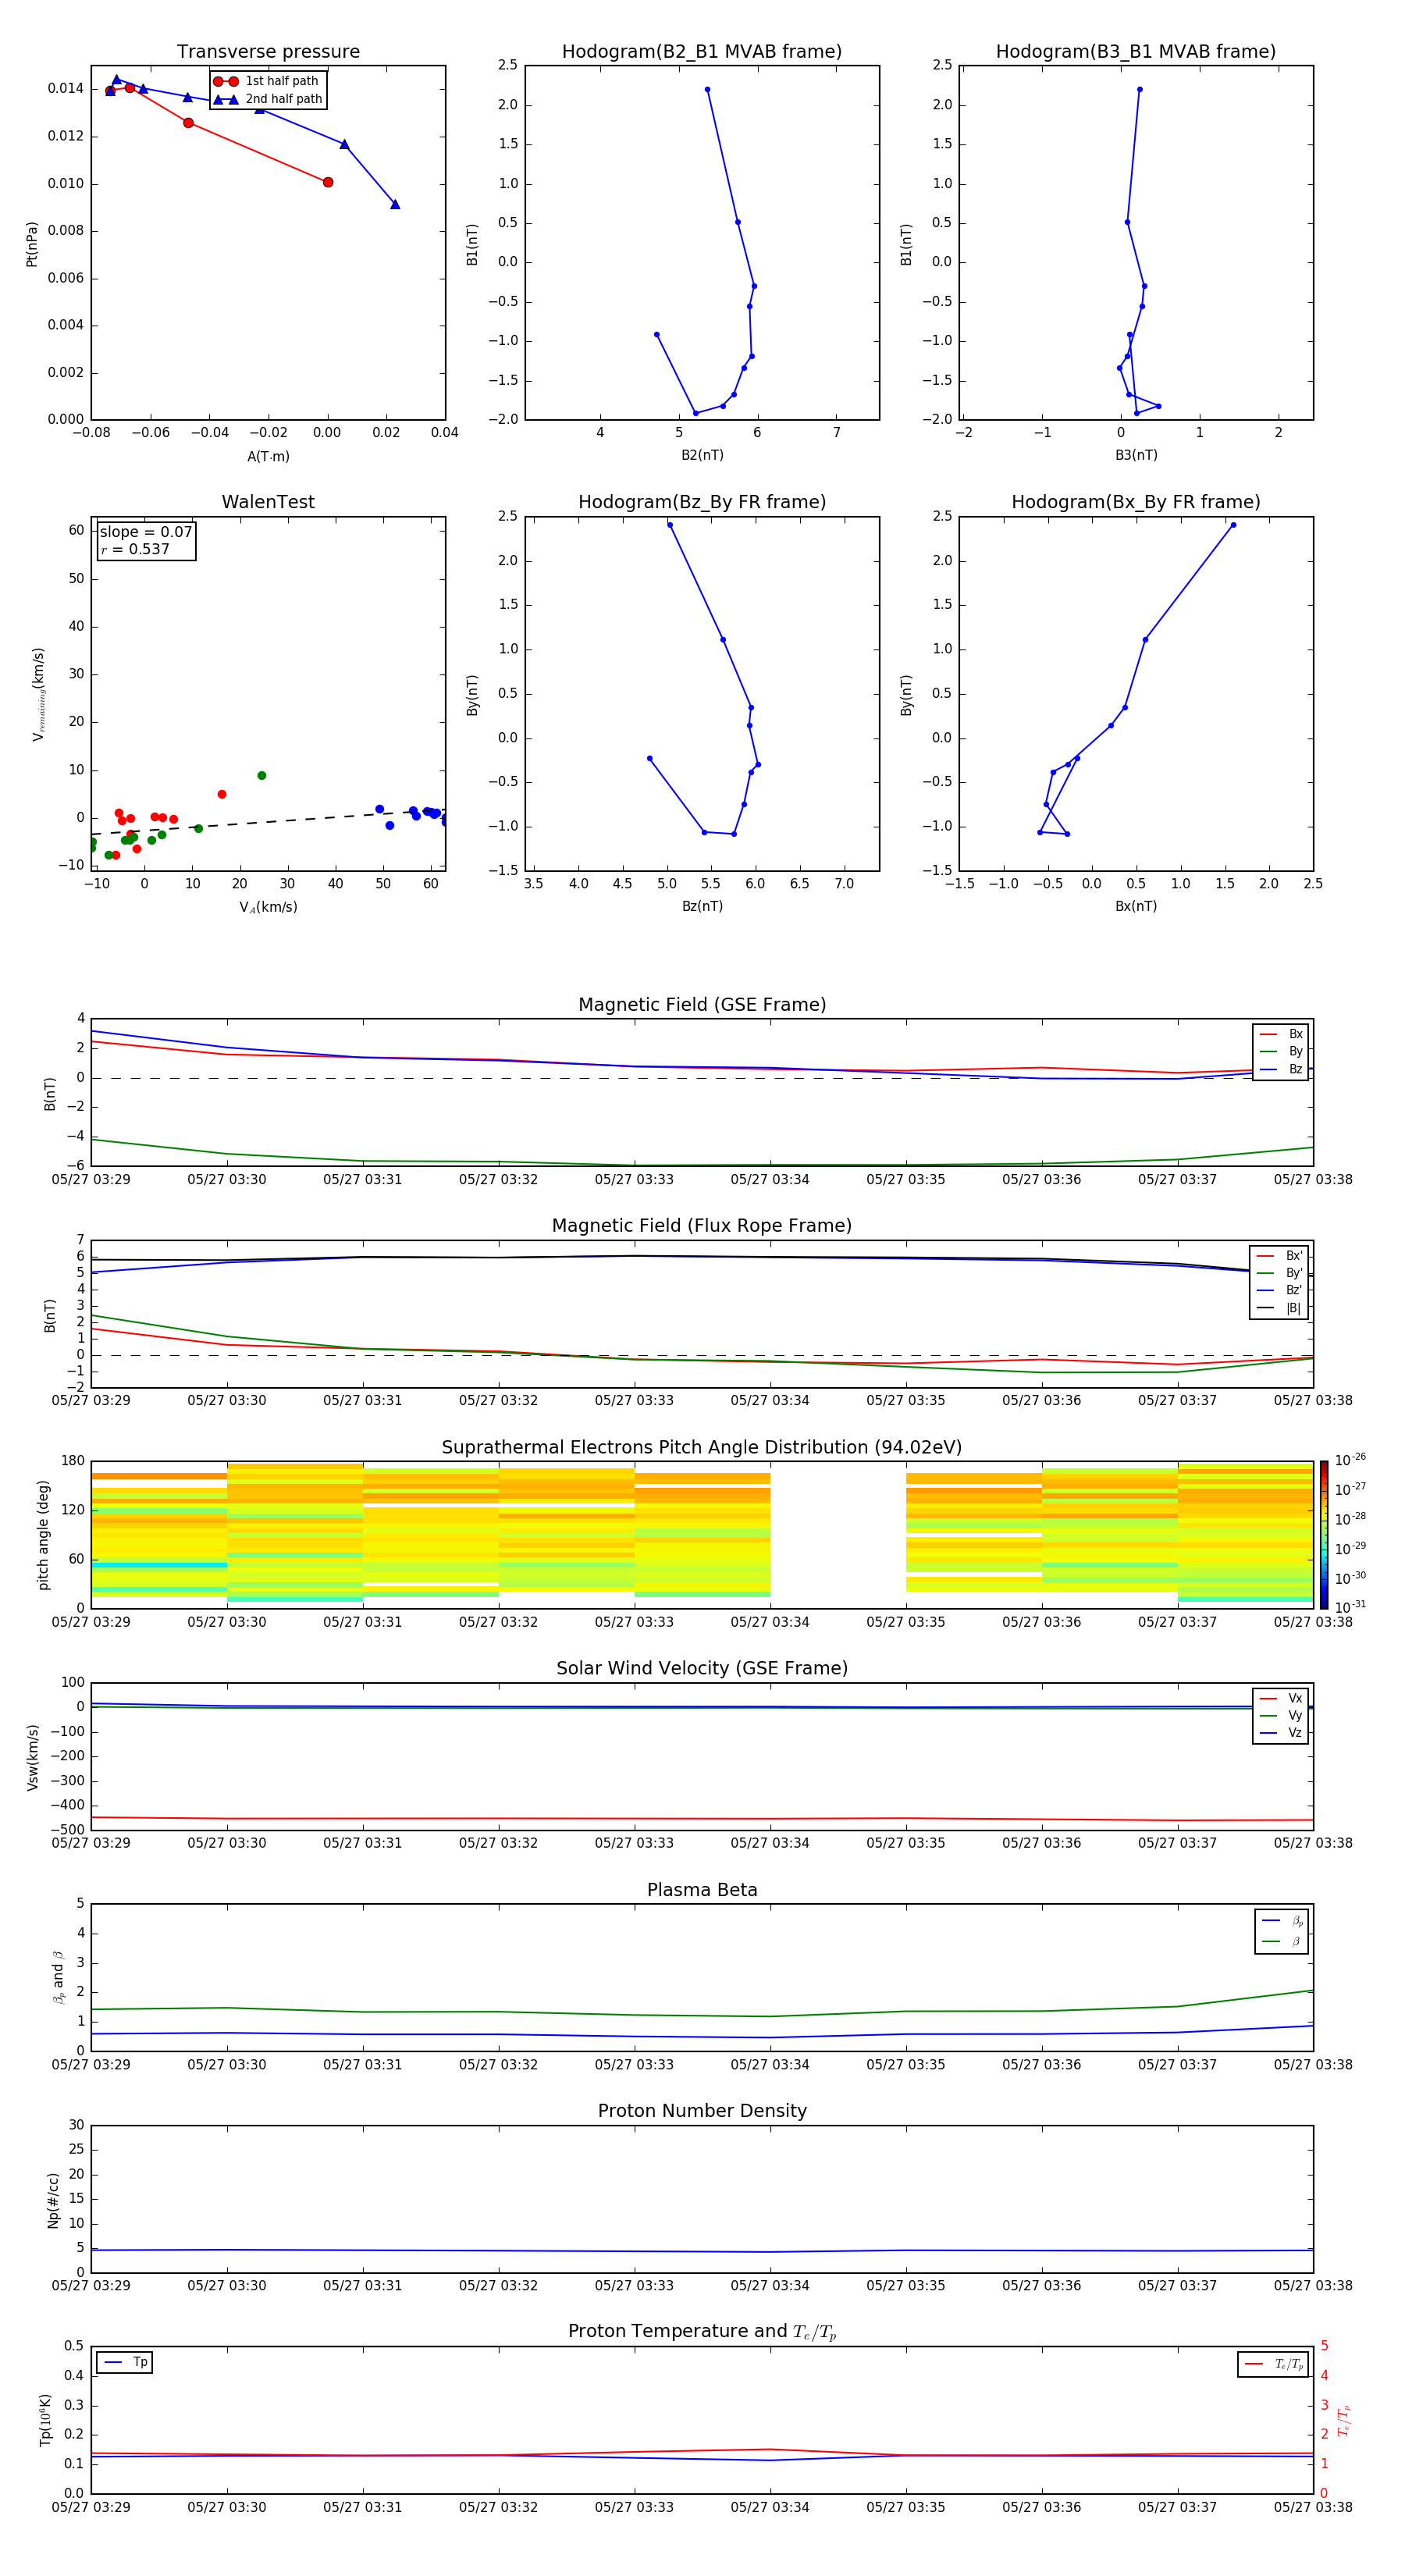Click the 'Solar Wind Velocity (GSE Frame)' title

(x=702, y=1669)
